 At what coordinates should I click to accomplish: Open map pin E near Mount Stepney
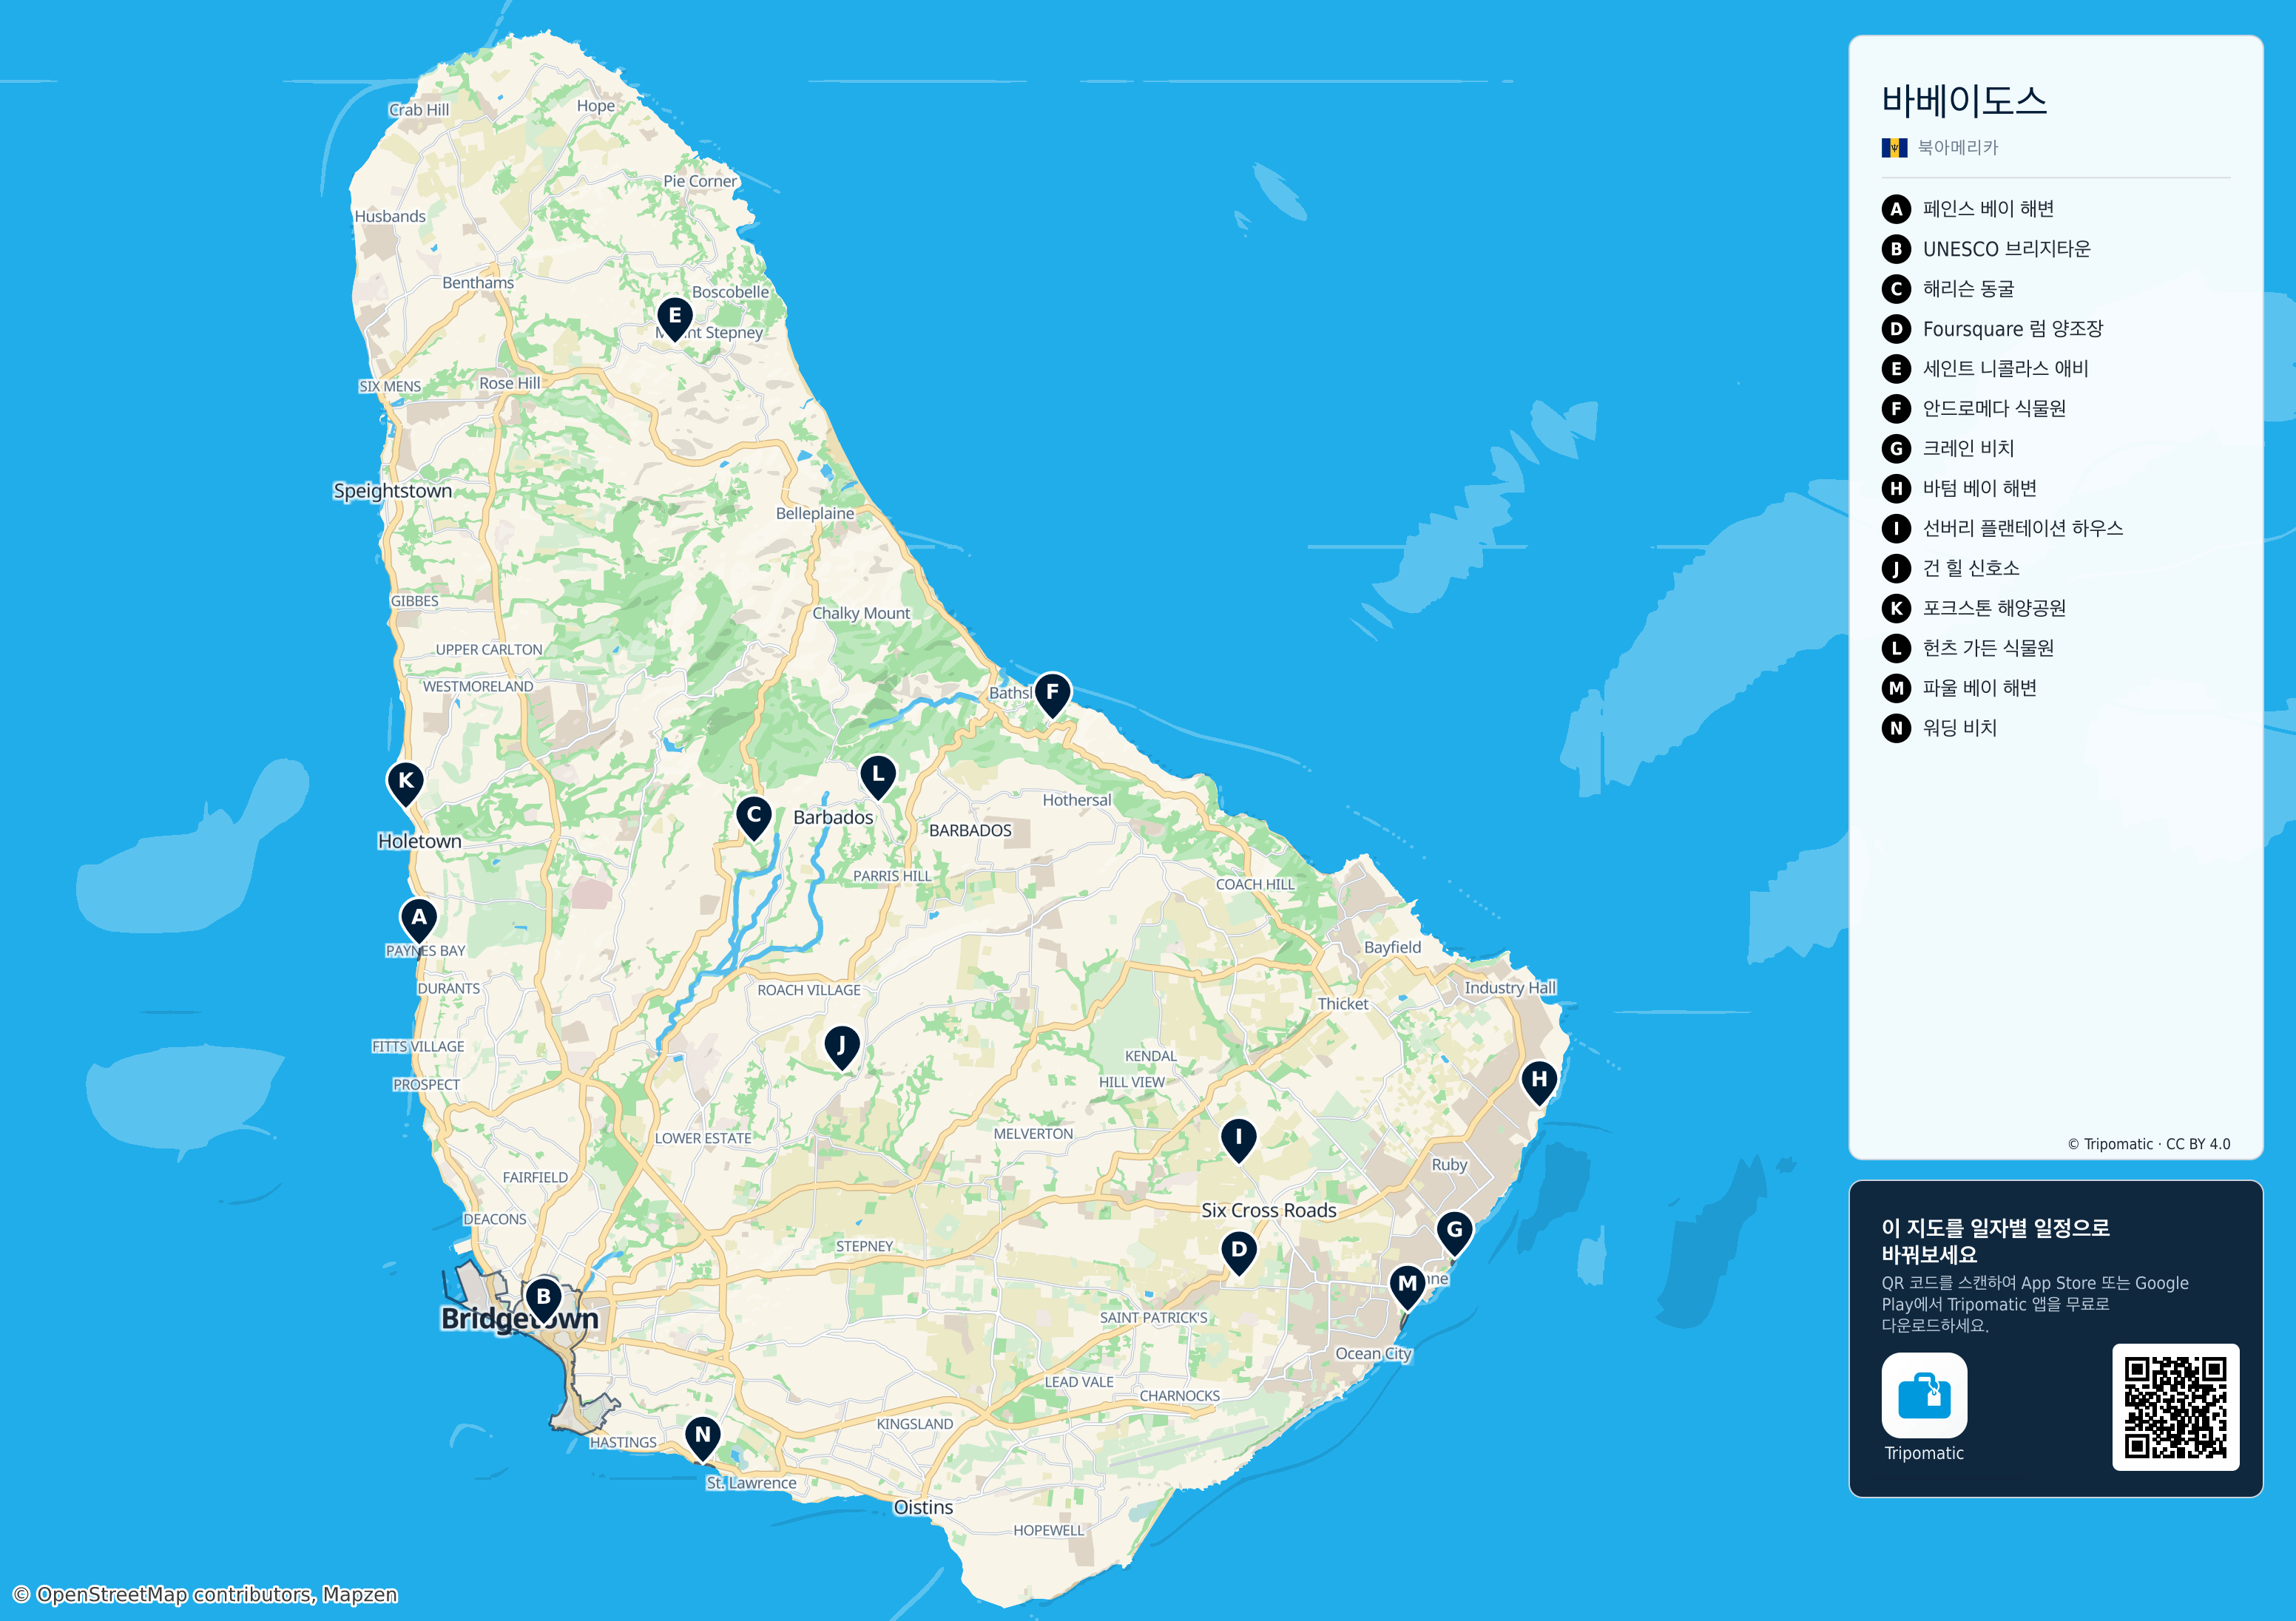click(675, 319)
